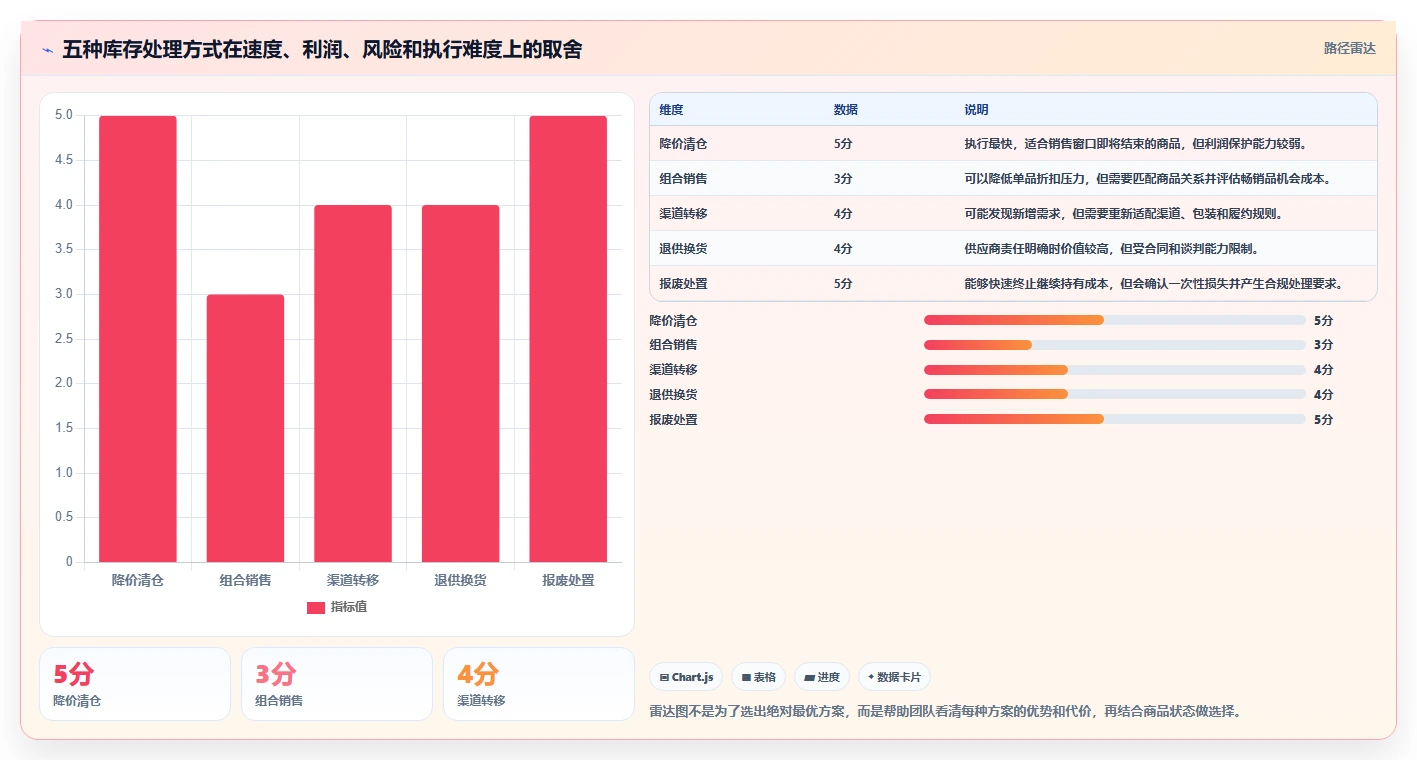
Task: Open the 5分 降价清仓 data card
Action: [135, 684]
